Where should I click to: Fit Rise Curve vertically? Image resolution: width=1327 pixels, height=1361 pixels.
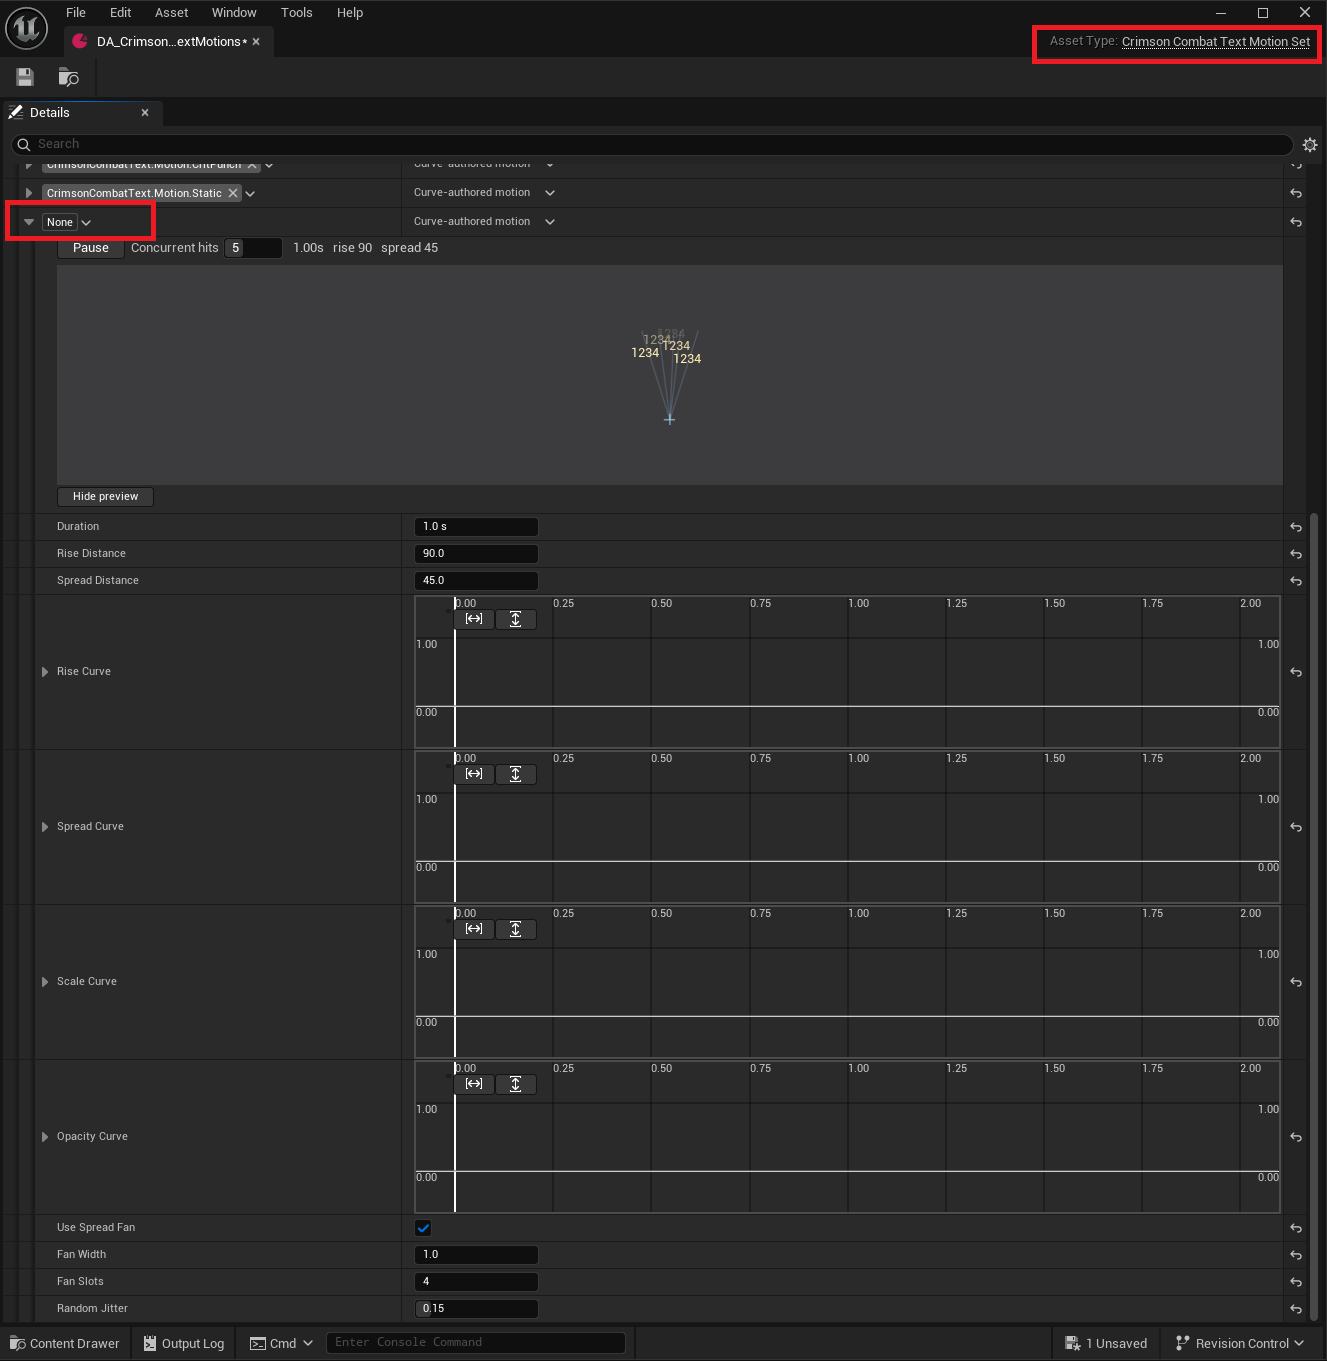(516, 619)
